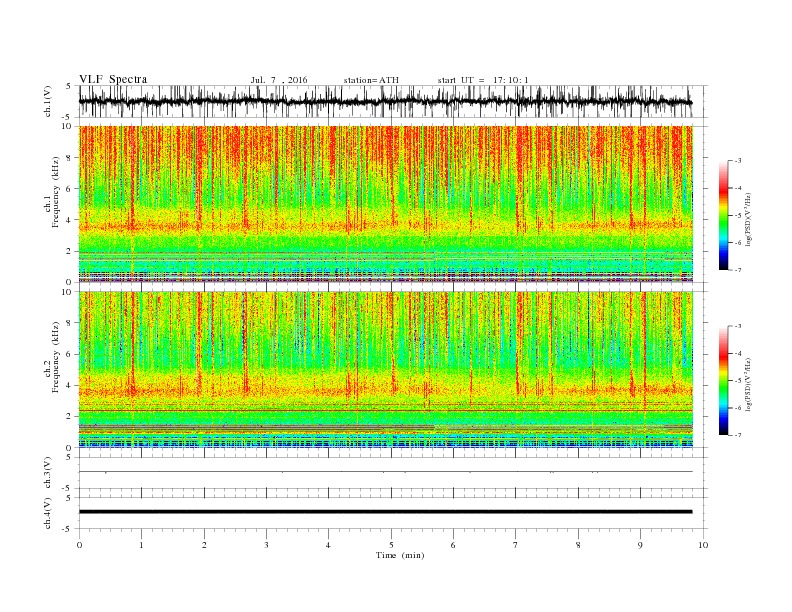Click the "-5" label on ch.1 colorbar

pos(738,215)
